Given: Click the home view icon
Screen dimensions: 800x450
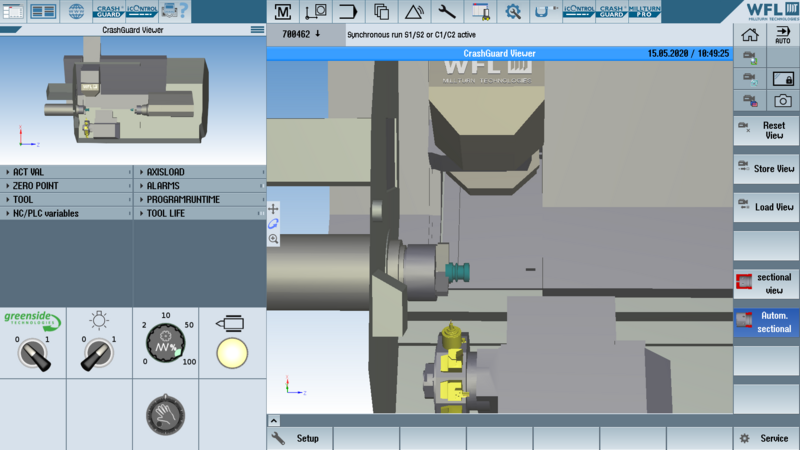Looking at the screenshot, I should point(750,36).
